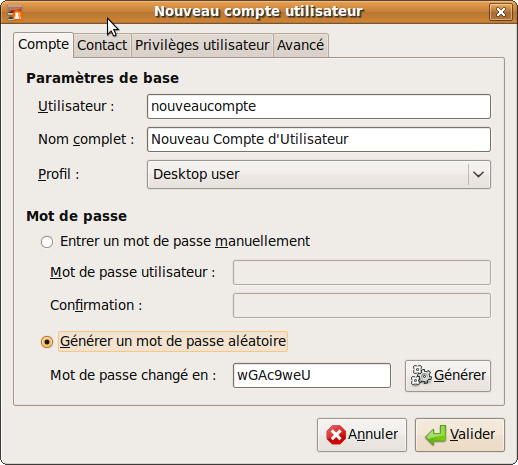Click the green arrow icon beside Valider

[x=435, y=435]
